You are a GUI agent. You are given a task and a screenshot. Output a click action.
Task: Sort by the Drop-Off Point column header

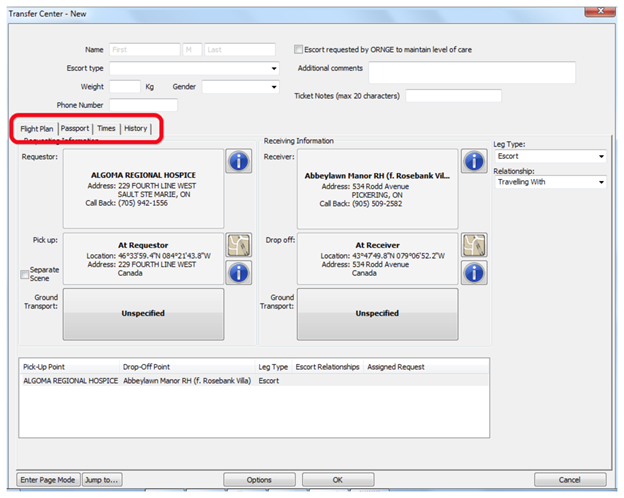click(x=187, y=367)
